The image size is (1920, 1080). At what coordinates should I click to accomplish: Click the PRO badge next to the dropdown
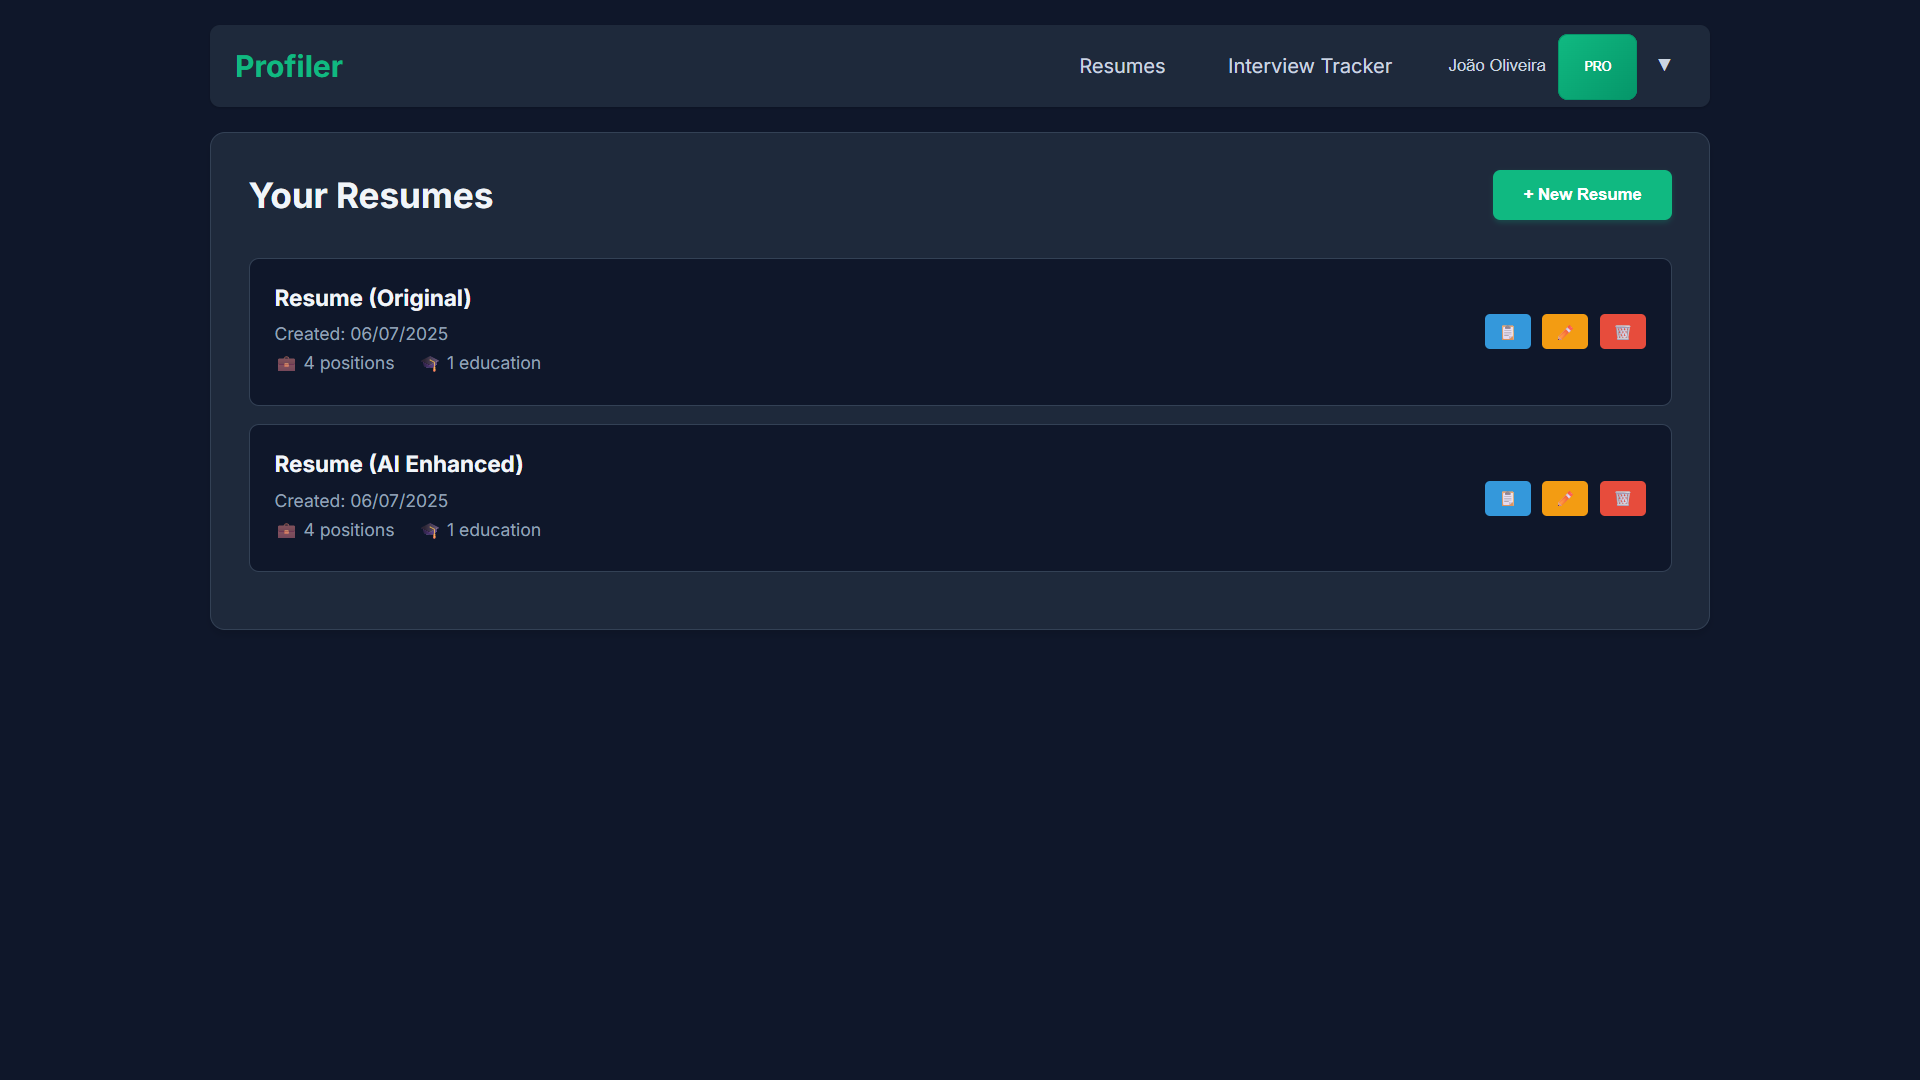click(1597, 66)
